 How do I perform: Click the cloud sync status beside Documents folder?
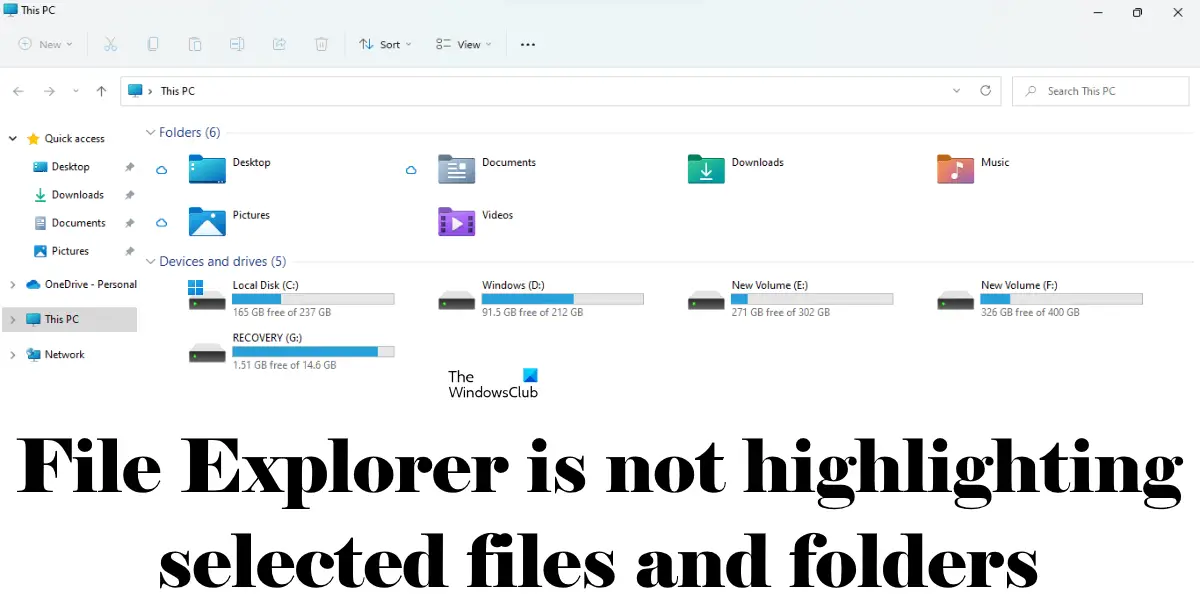click(x=411, y=170)
